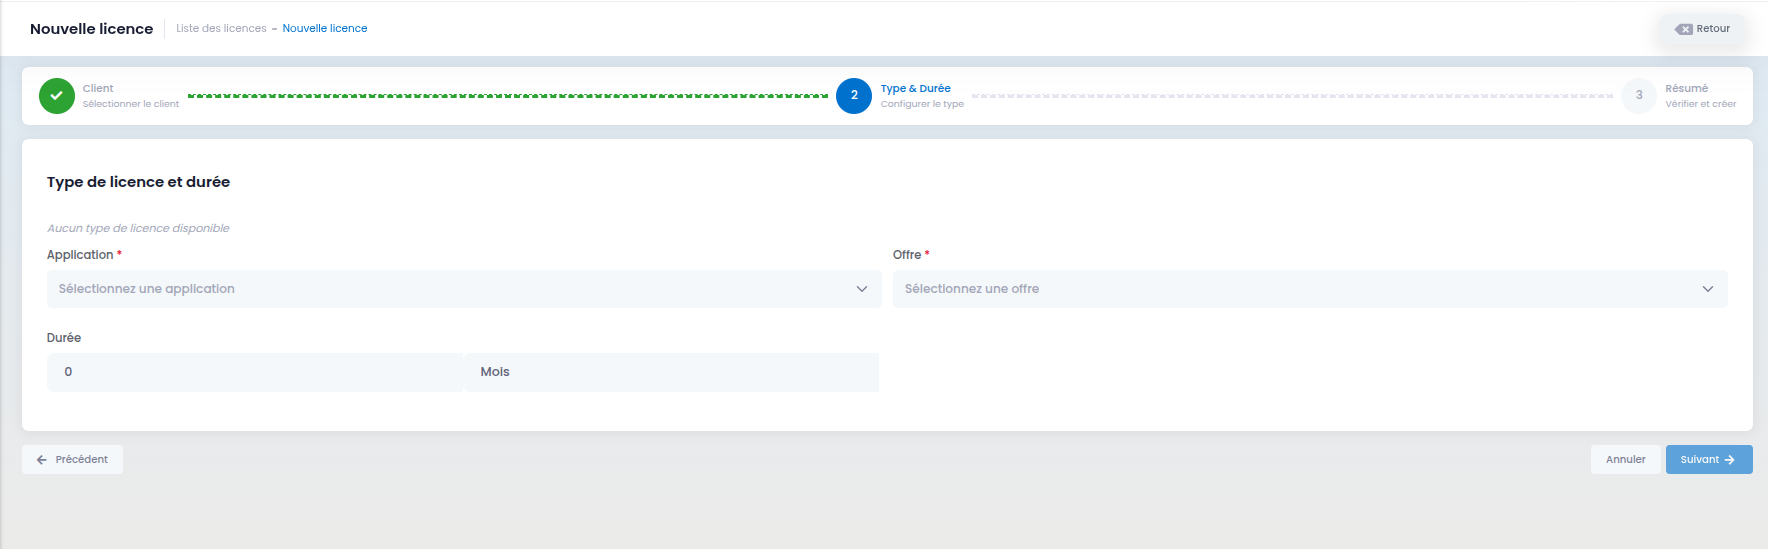
Task: Click the left arrow icon in Précédent
Action: click(x=42, y=460)
